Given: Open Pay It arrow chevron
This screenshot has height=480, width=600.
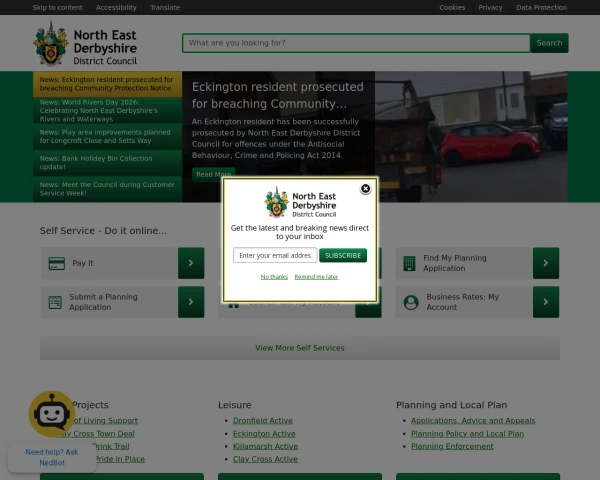Looking at the screenshot, I should point(191,263).
